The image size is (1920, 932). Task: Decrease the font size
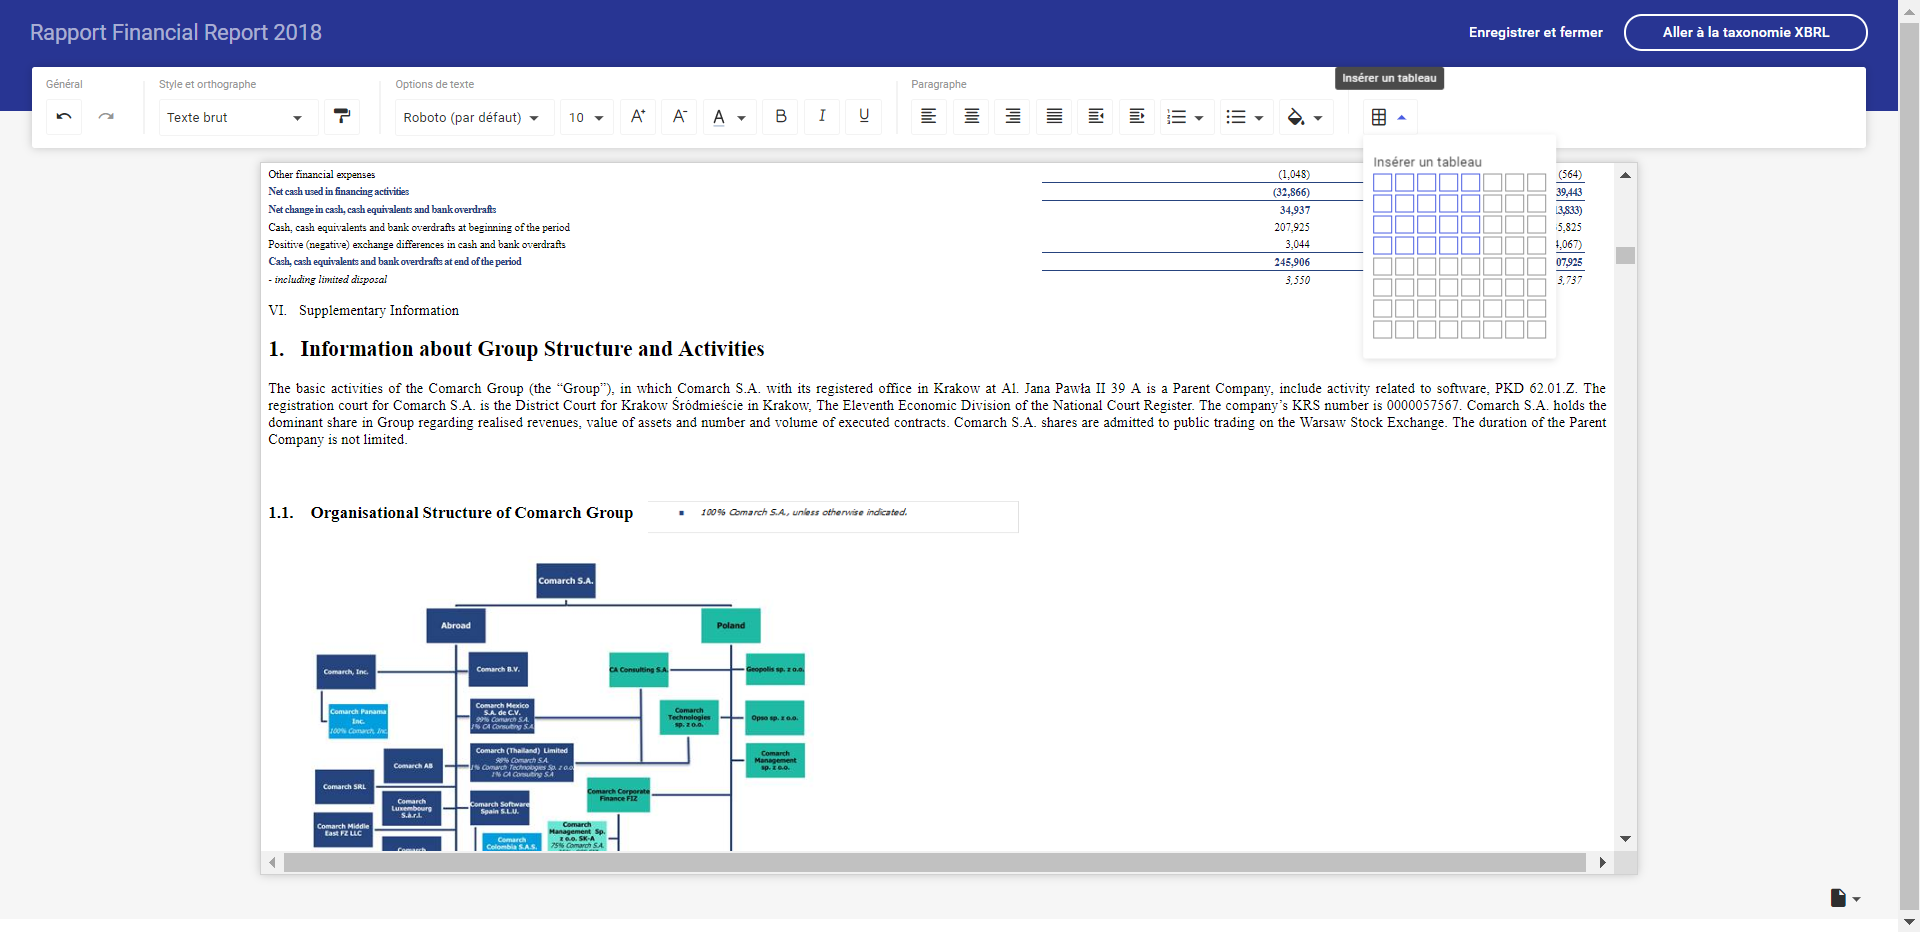(x=680, y=117)
